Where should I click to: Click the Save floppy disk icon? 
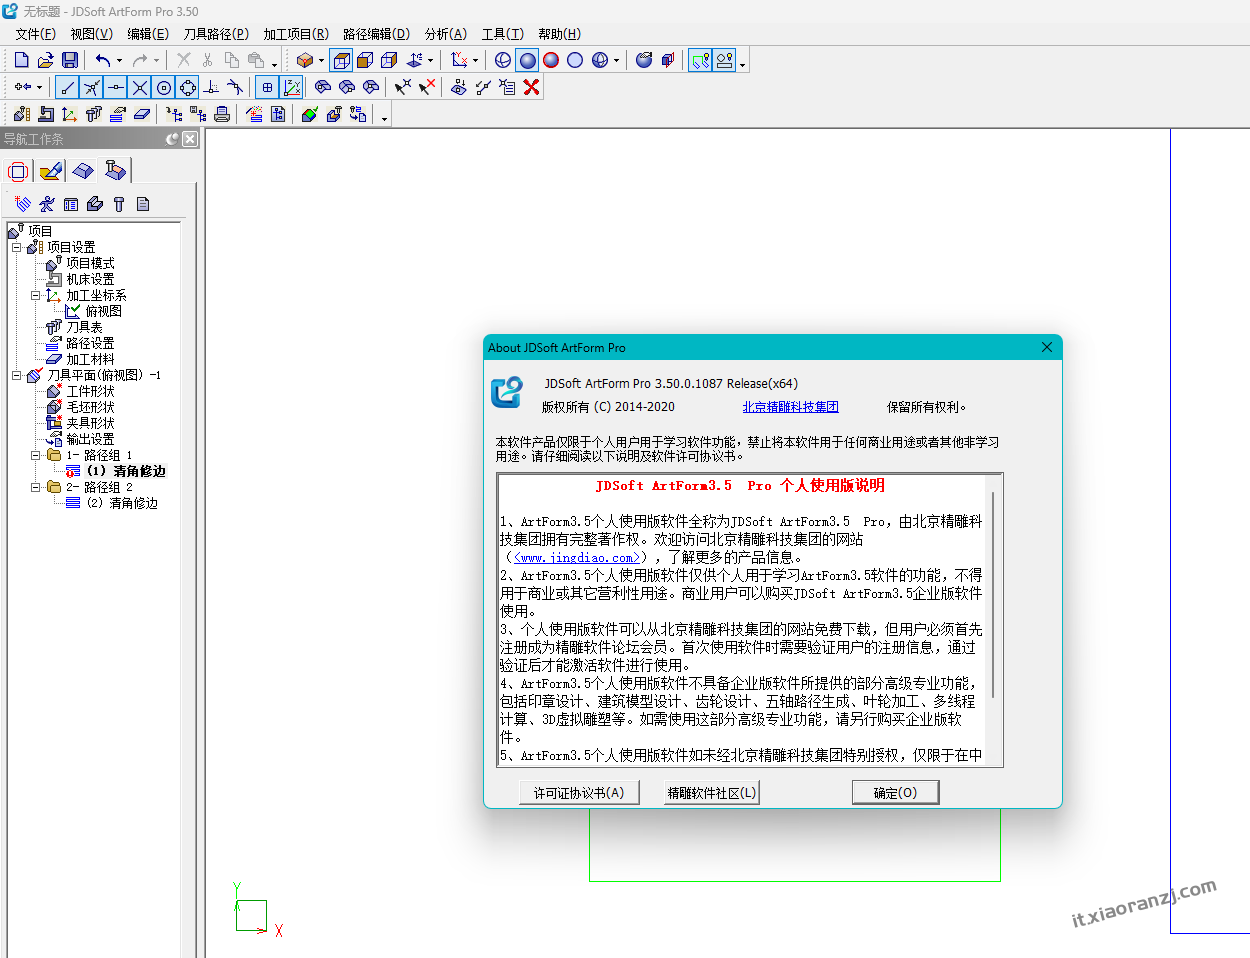[x=70, y=60]
